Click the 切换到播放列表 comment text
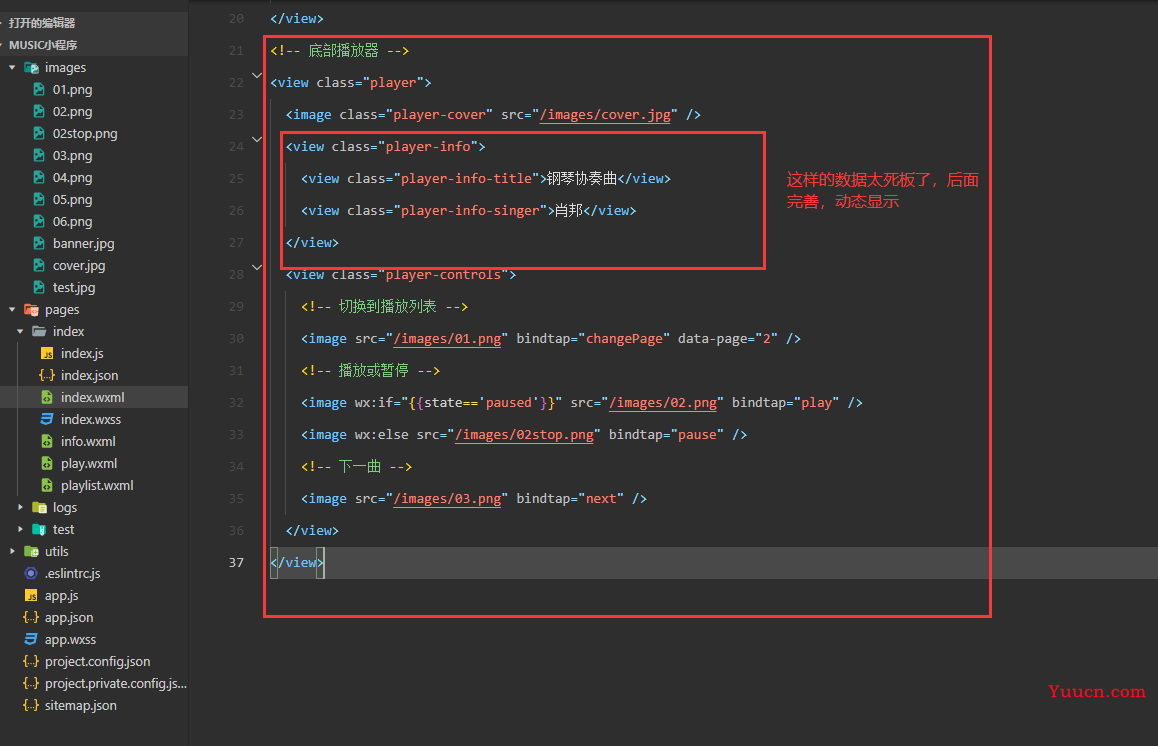 (x=388, y=307)
